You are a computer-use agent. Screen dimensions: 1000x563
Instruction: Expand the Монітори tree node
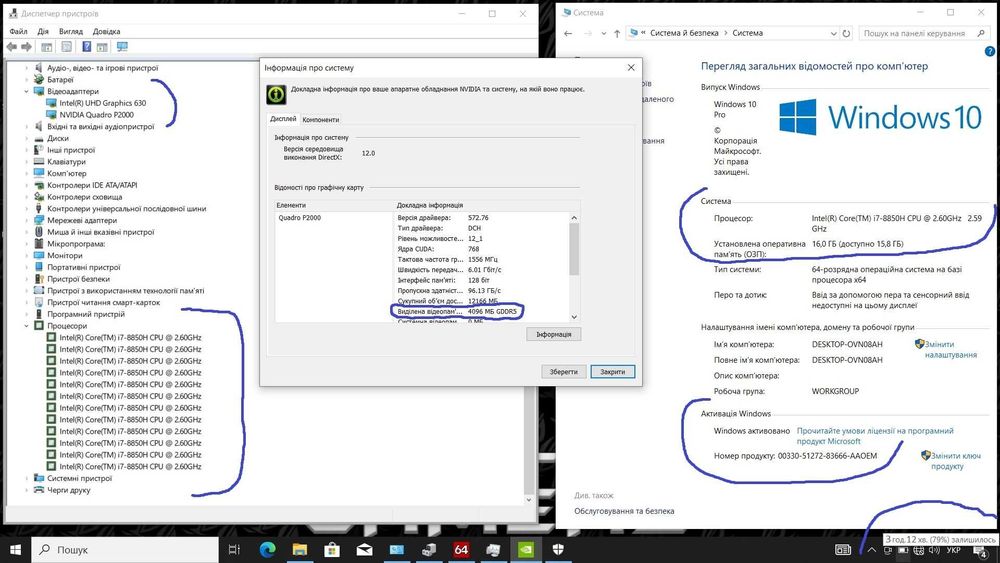pos(27,256)
